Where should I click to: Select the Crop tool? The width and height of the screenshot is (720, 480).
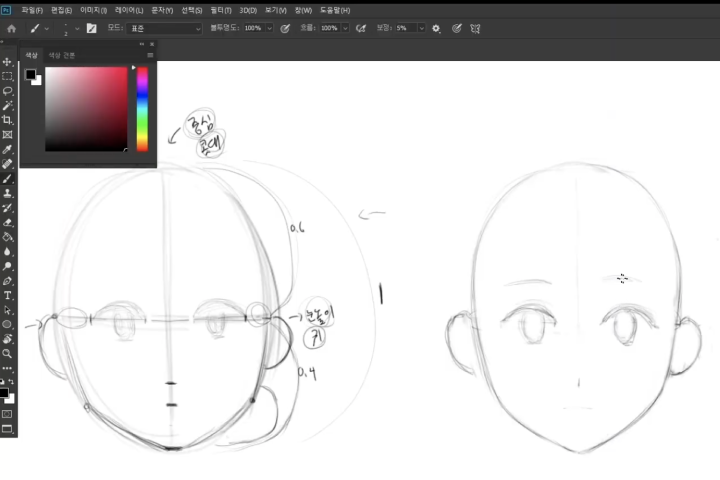7,120
